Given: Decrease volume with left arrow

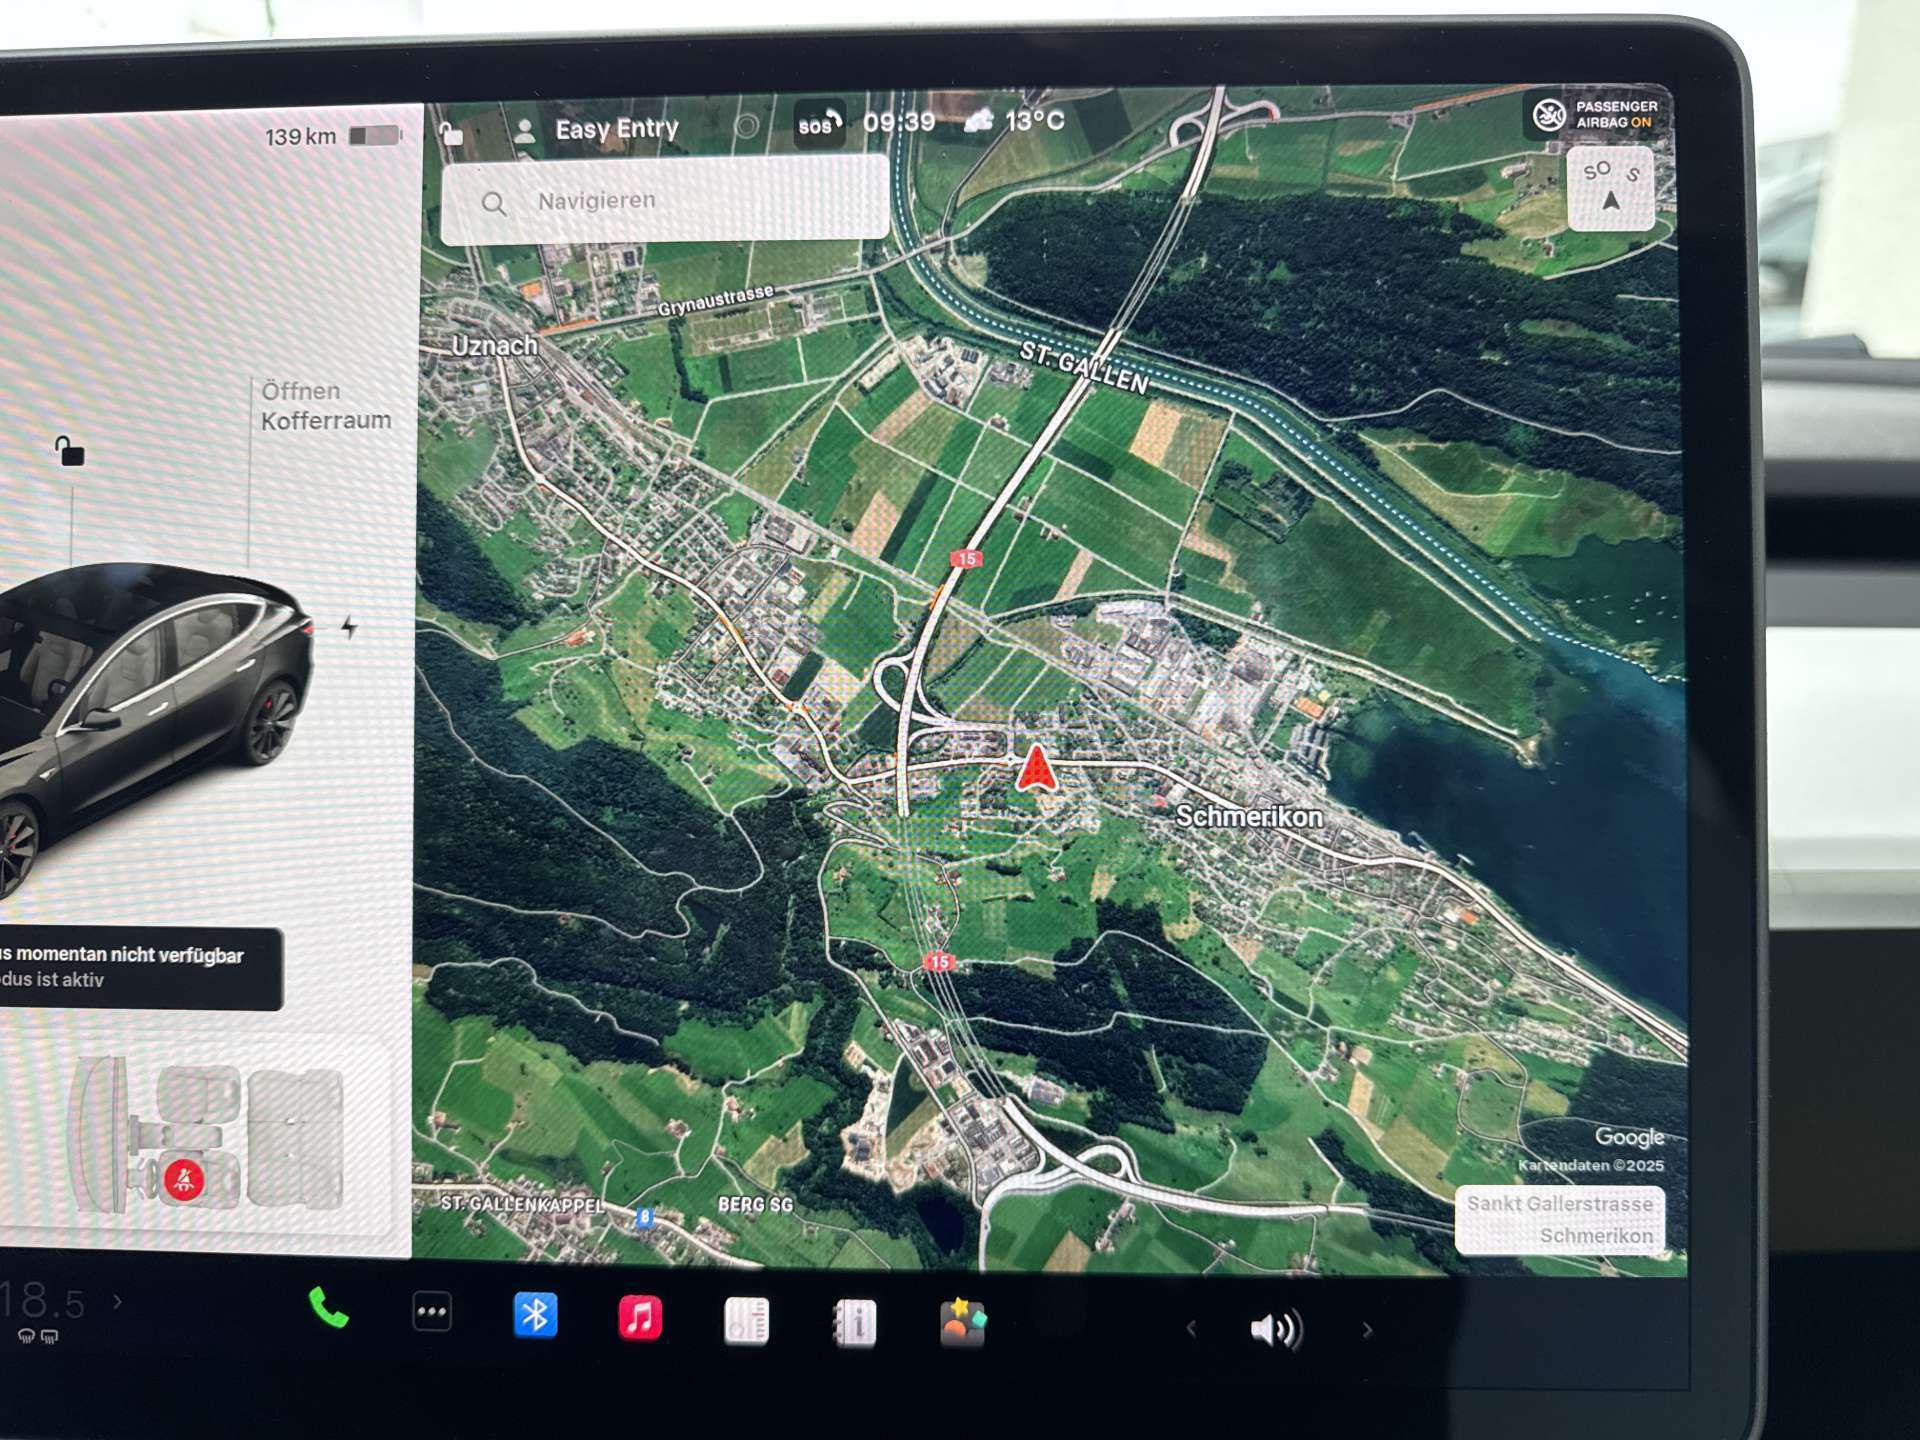Looking at the screenshot, I should 1191,1329.
